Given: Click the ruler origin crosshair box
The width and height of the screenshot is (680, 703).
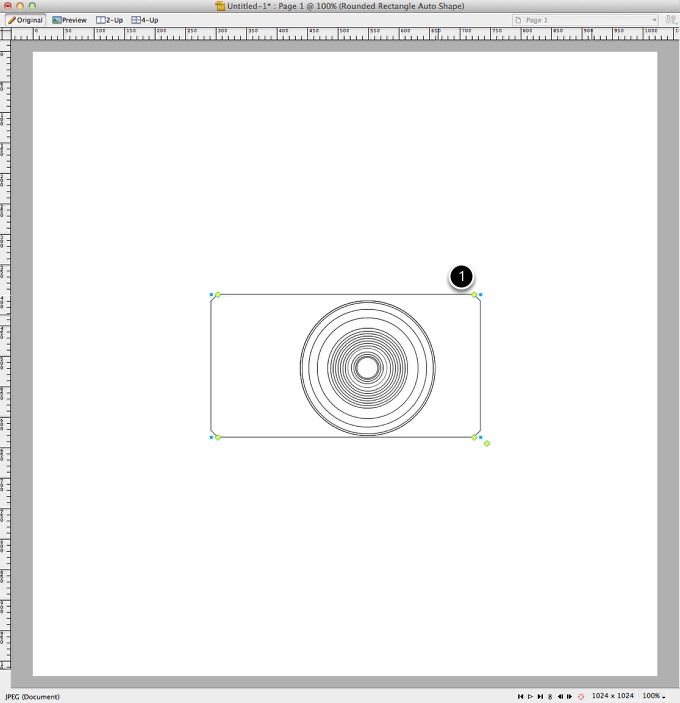Looking at the screenshot, I should pos(6,34).
